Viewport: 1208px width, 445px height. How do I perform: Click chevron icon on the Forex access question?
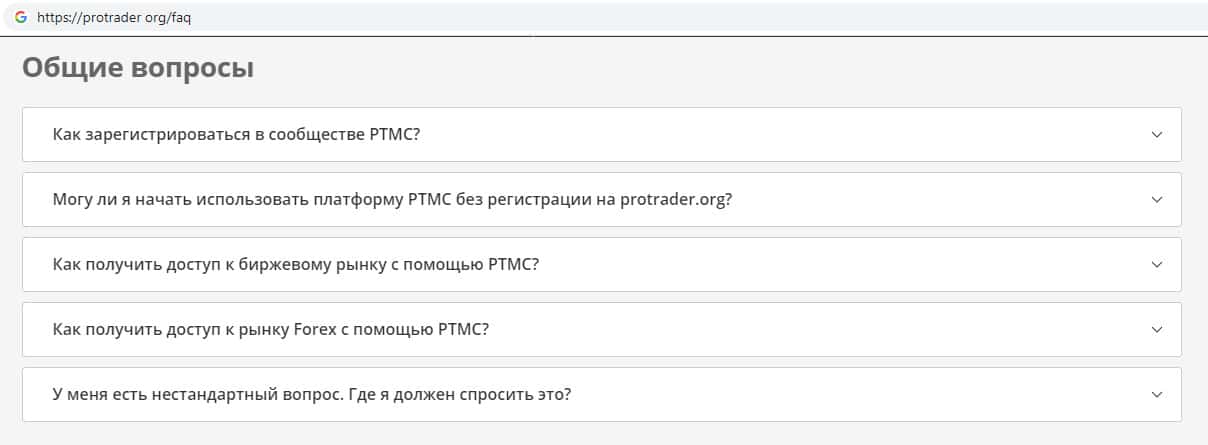coord(1156,329)
